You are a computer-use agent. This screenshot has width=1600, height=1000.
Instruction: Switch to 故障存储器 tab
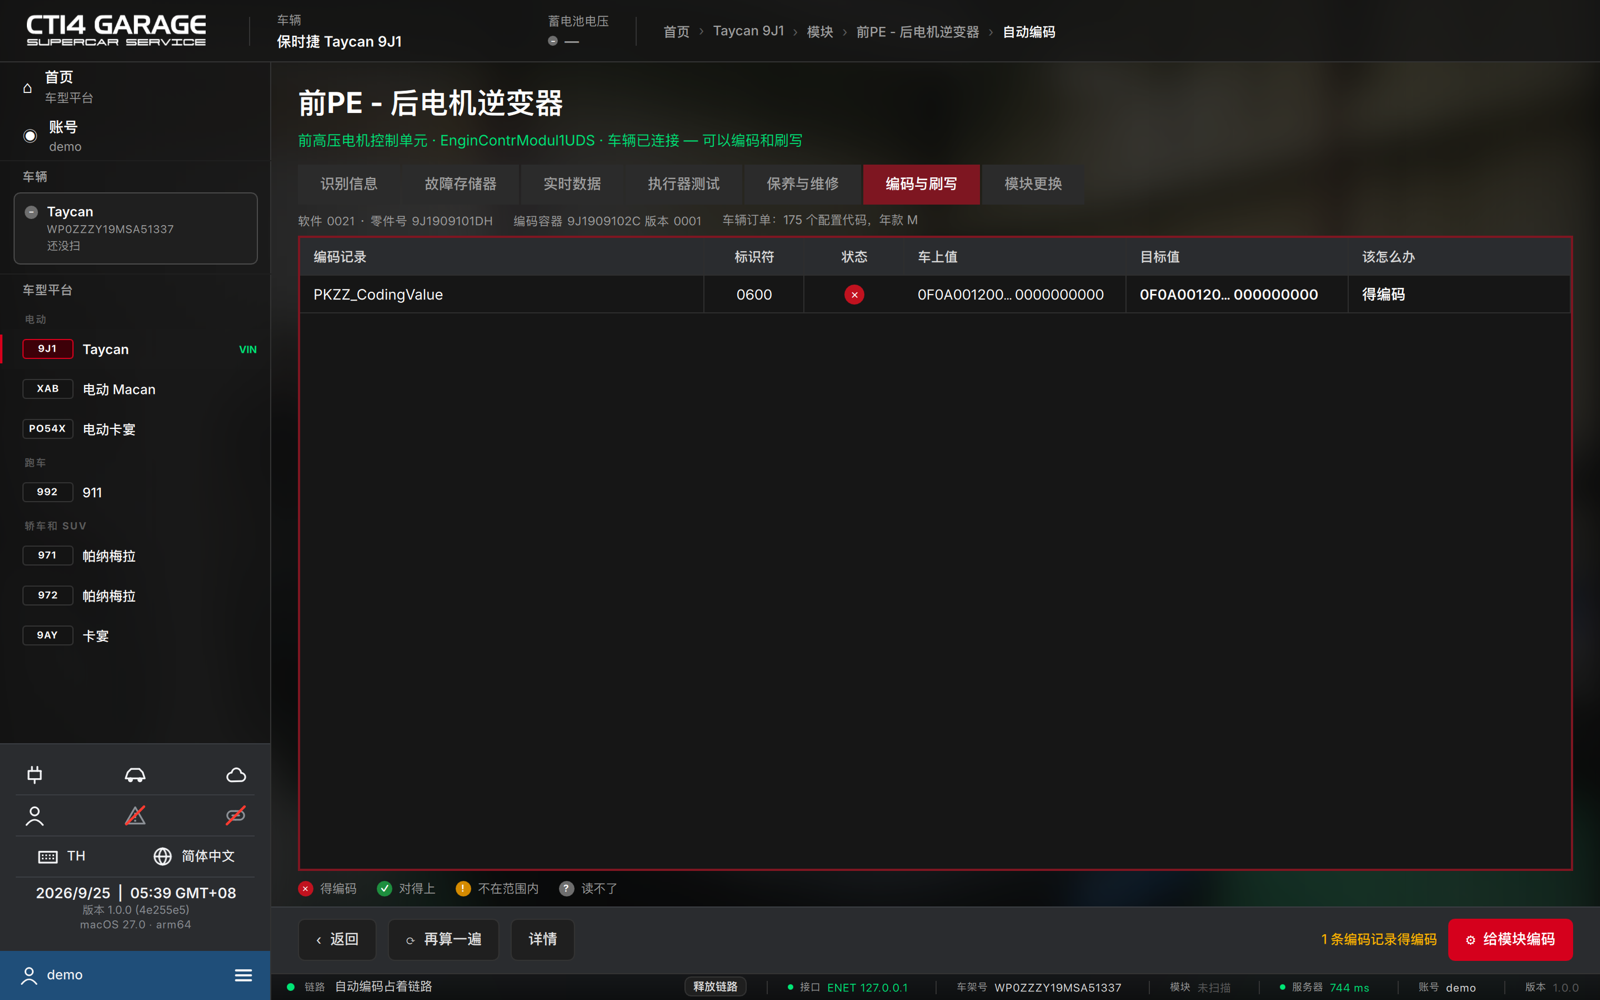[460, 184]
